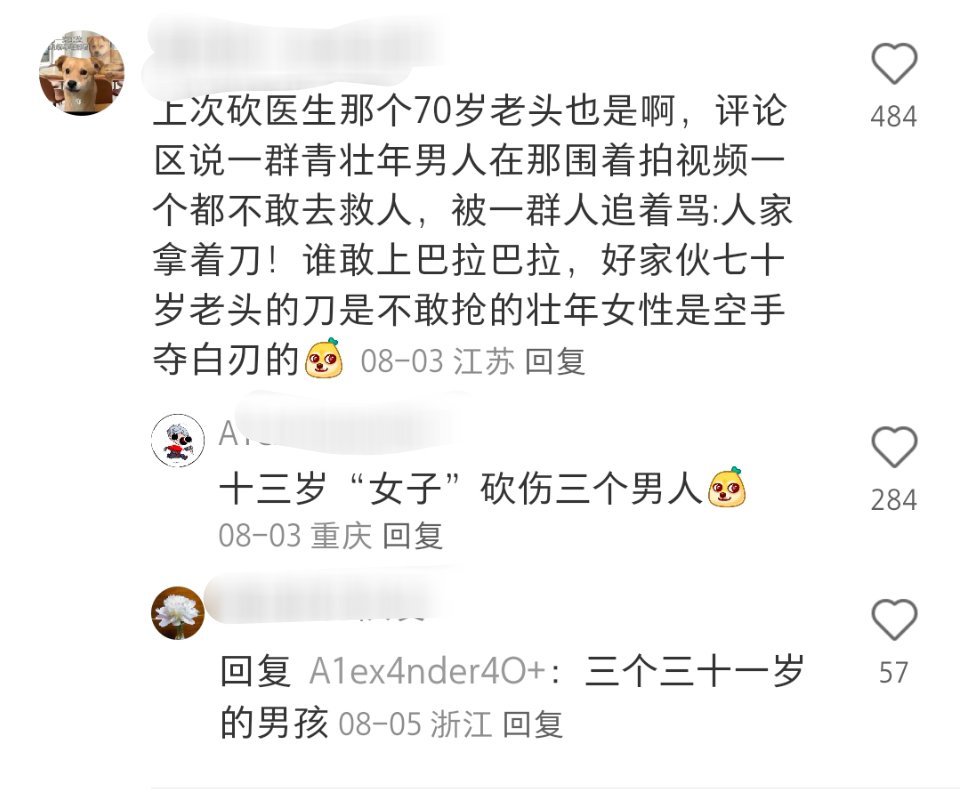This screenshot has width=960, height=794.
Task: Tap the emoji ending the top comment
Action: tap(324, 358)
